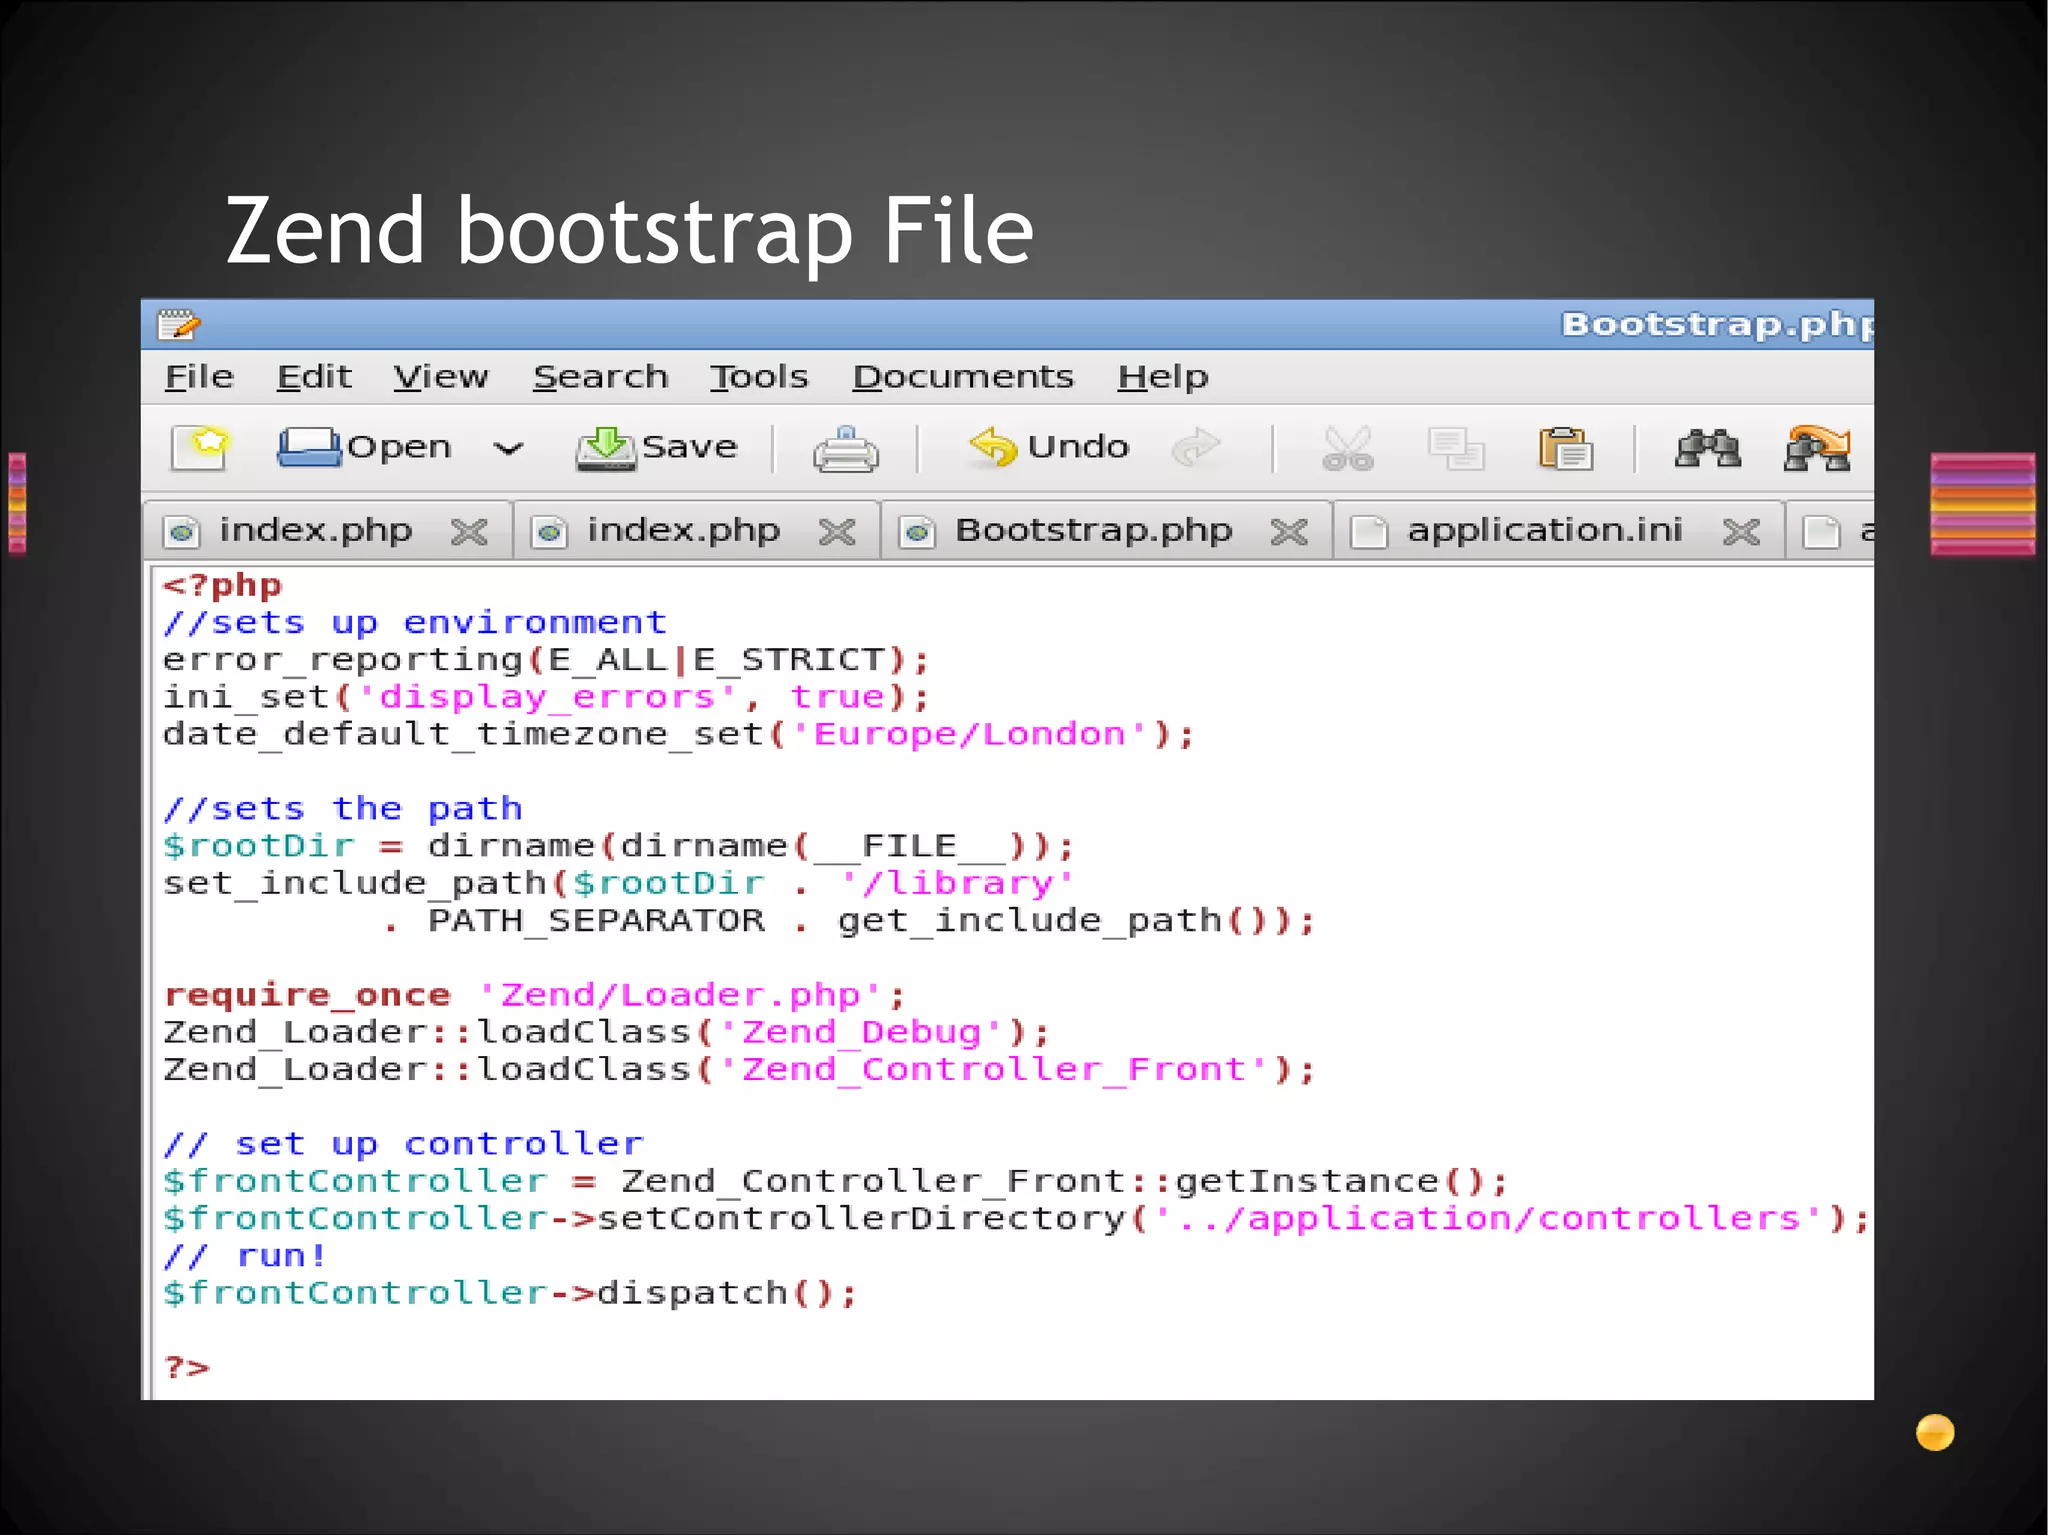Close the second index.php tab
The width and height of the screenshot is (2048, 1535).
(837, 532)
